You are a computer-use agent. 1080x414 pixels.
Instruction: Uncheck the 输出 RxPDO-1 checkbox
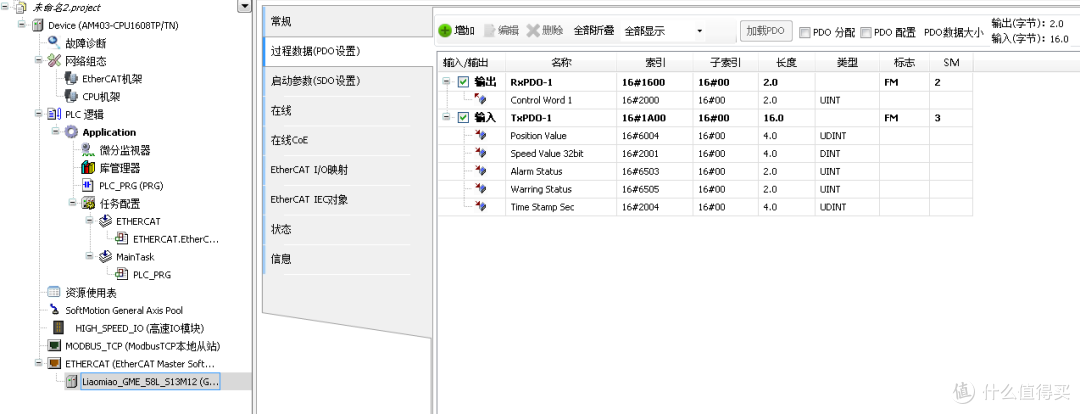[x=464, y=82]
